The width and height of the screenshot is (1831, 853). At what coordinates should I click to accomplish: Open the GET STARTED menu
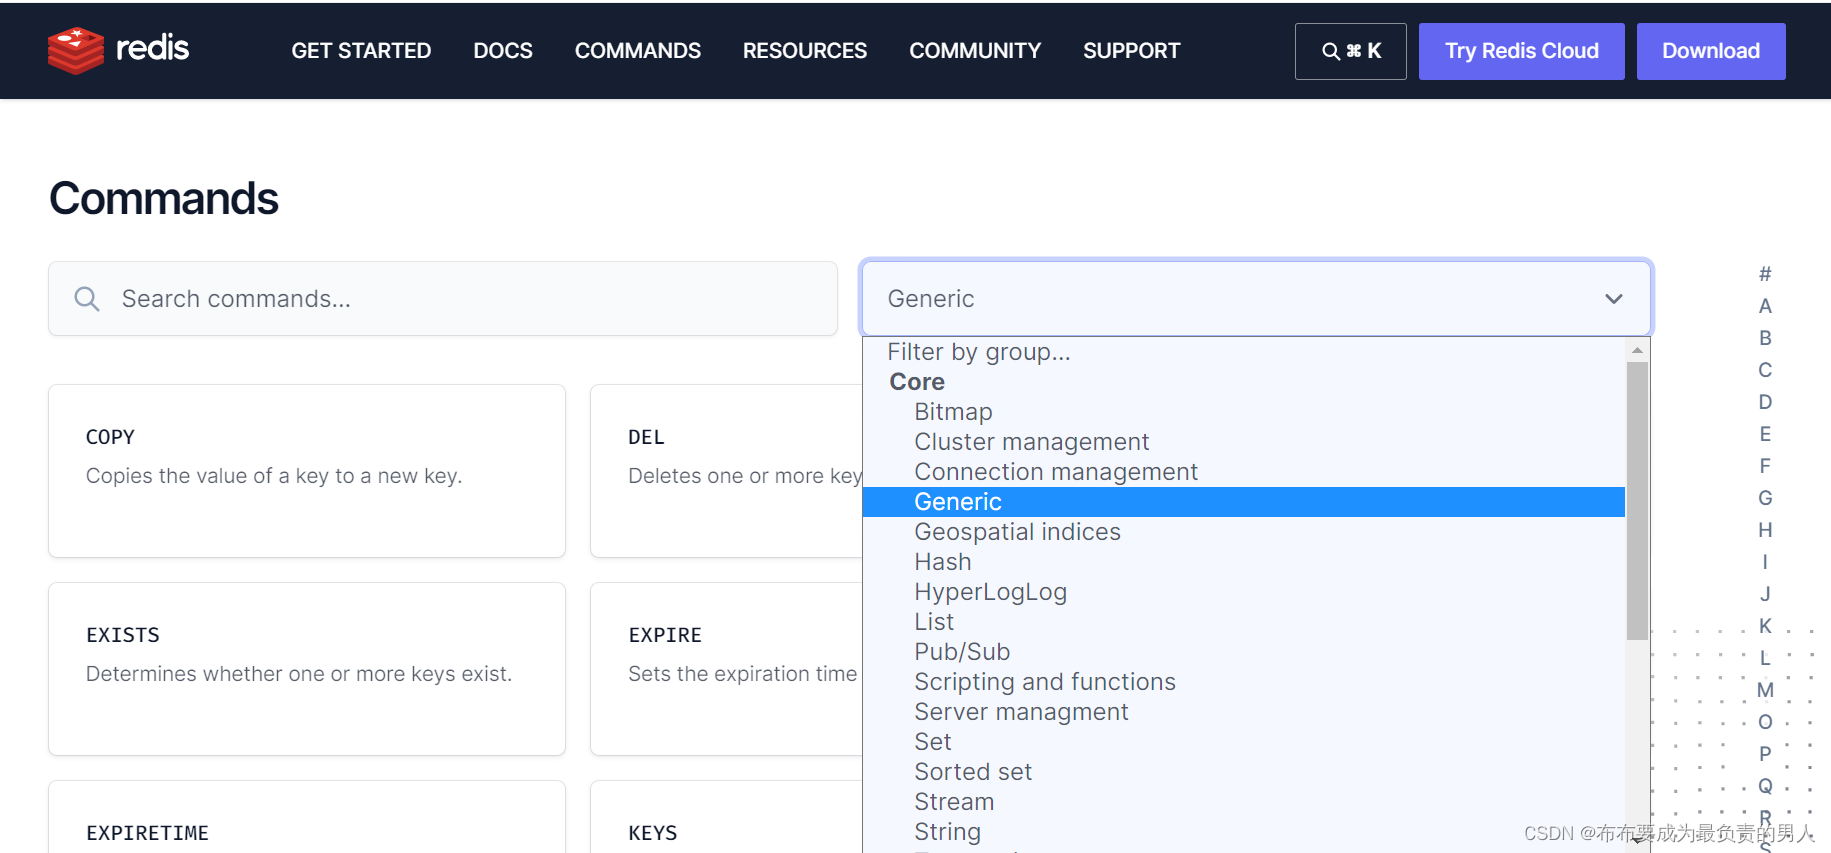[361, 51]
